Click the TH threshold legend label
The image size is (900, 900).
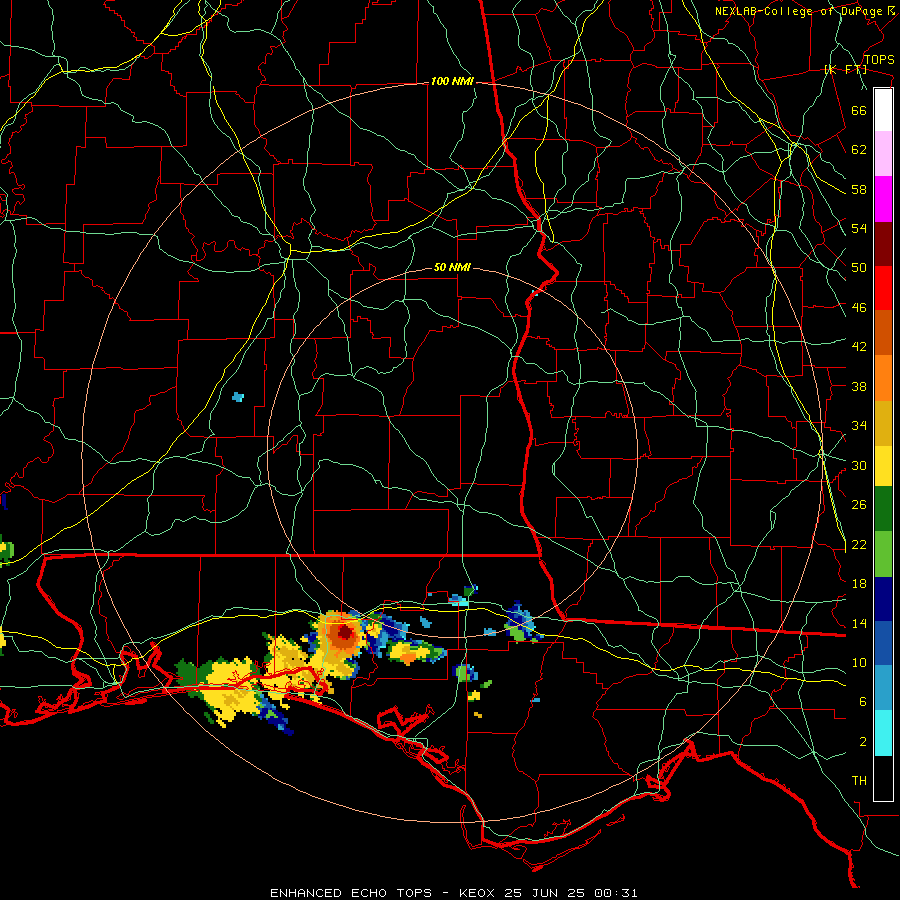pos(859,781)
